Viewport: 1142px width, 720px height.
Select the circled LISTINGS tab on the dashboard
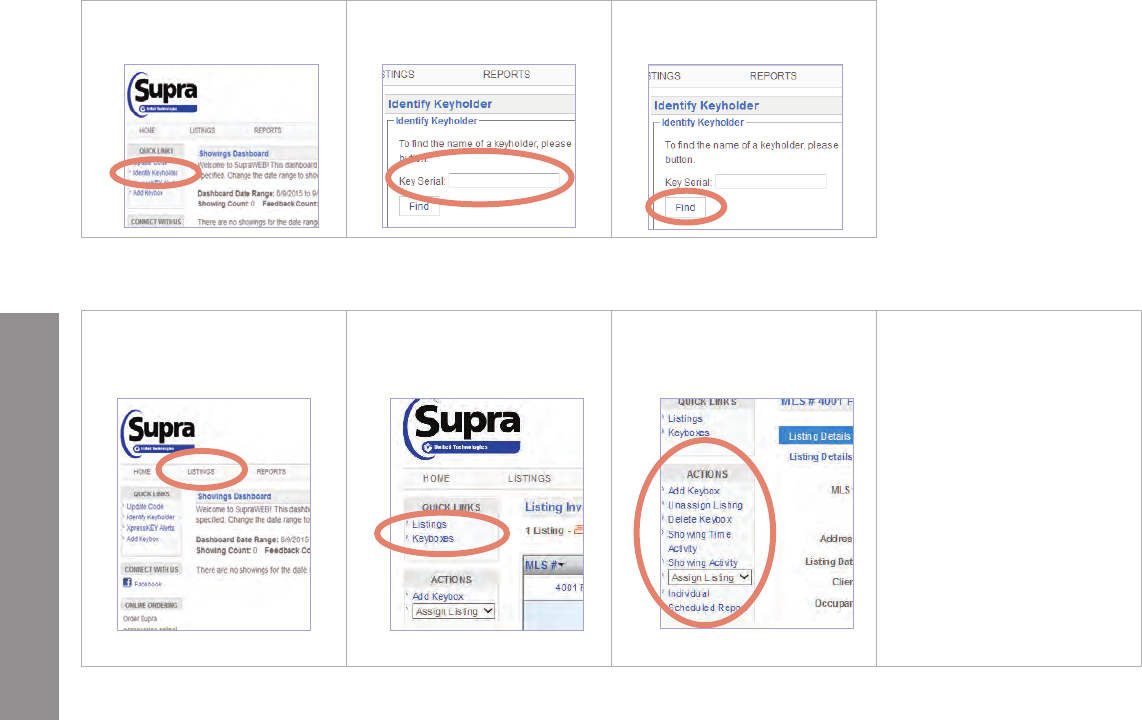click(x=200, y=472)
